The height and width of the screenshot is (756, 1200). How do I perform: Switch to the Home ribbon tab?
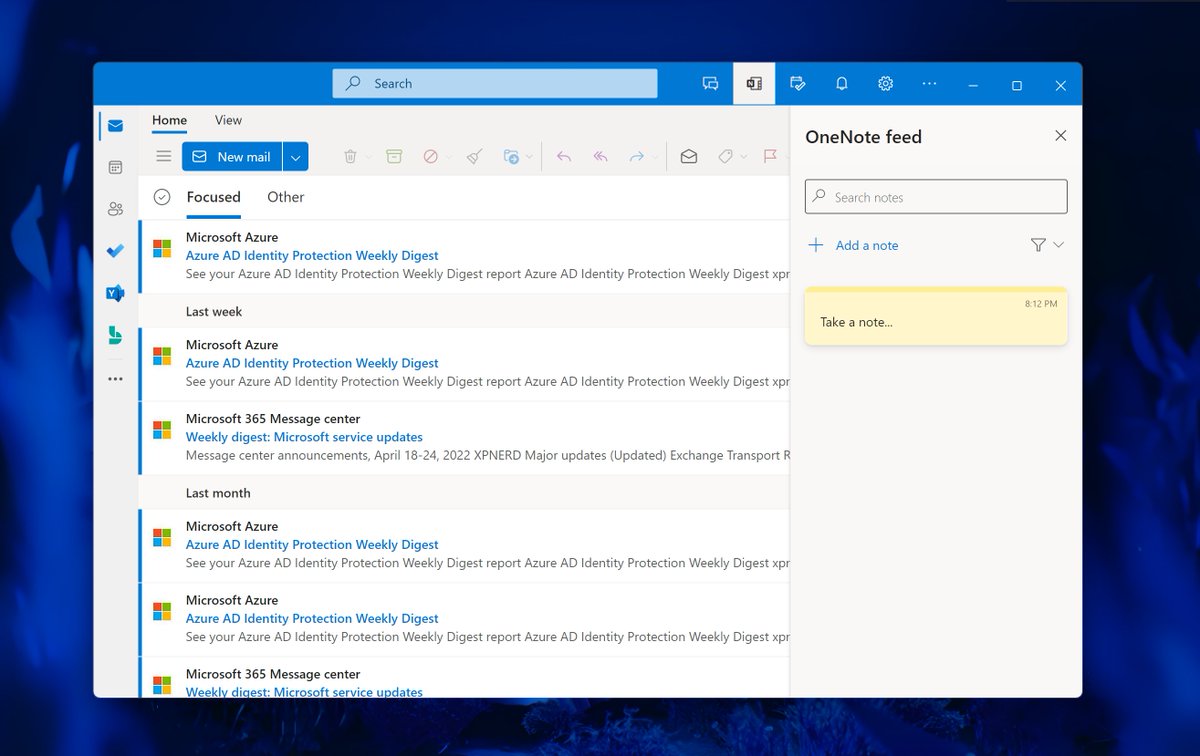(169, 120)
